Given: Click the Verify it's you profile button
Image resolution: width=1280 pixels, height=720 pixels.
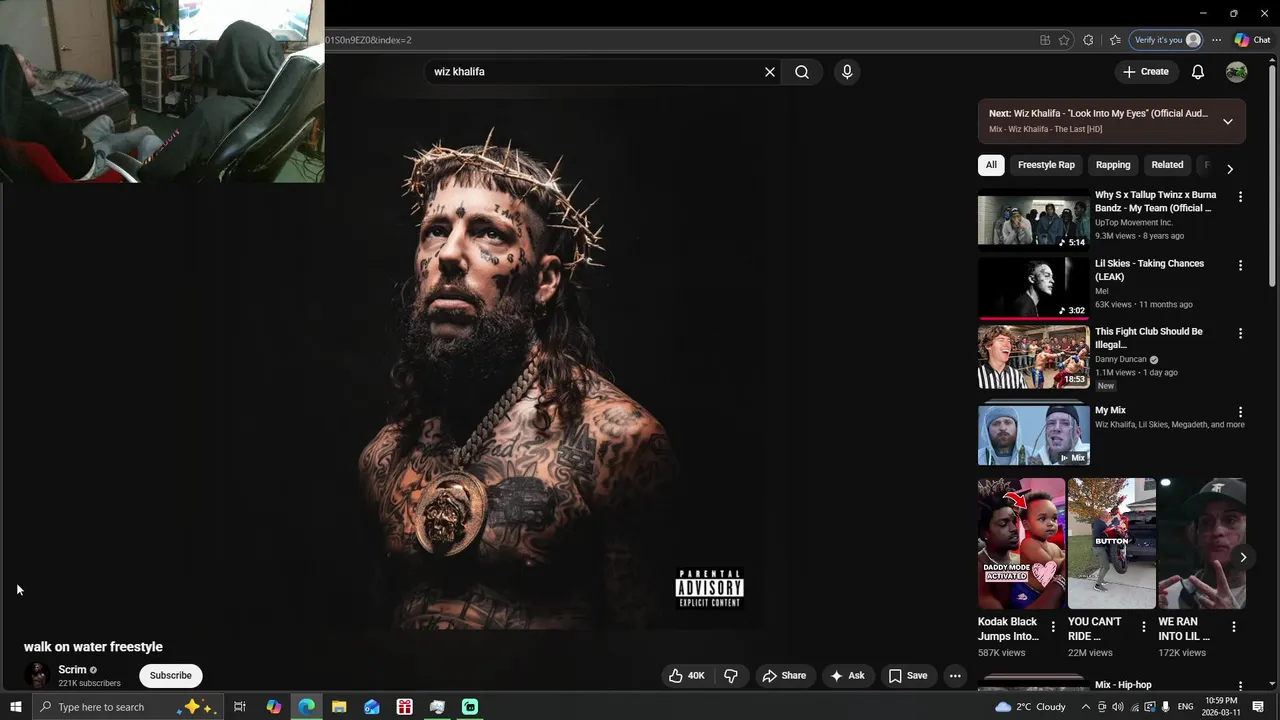Looking at the screenshot, I should tap(1166, 40).
